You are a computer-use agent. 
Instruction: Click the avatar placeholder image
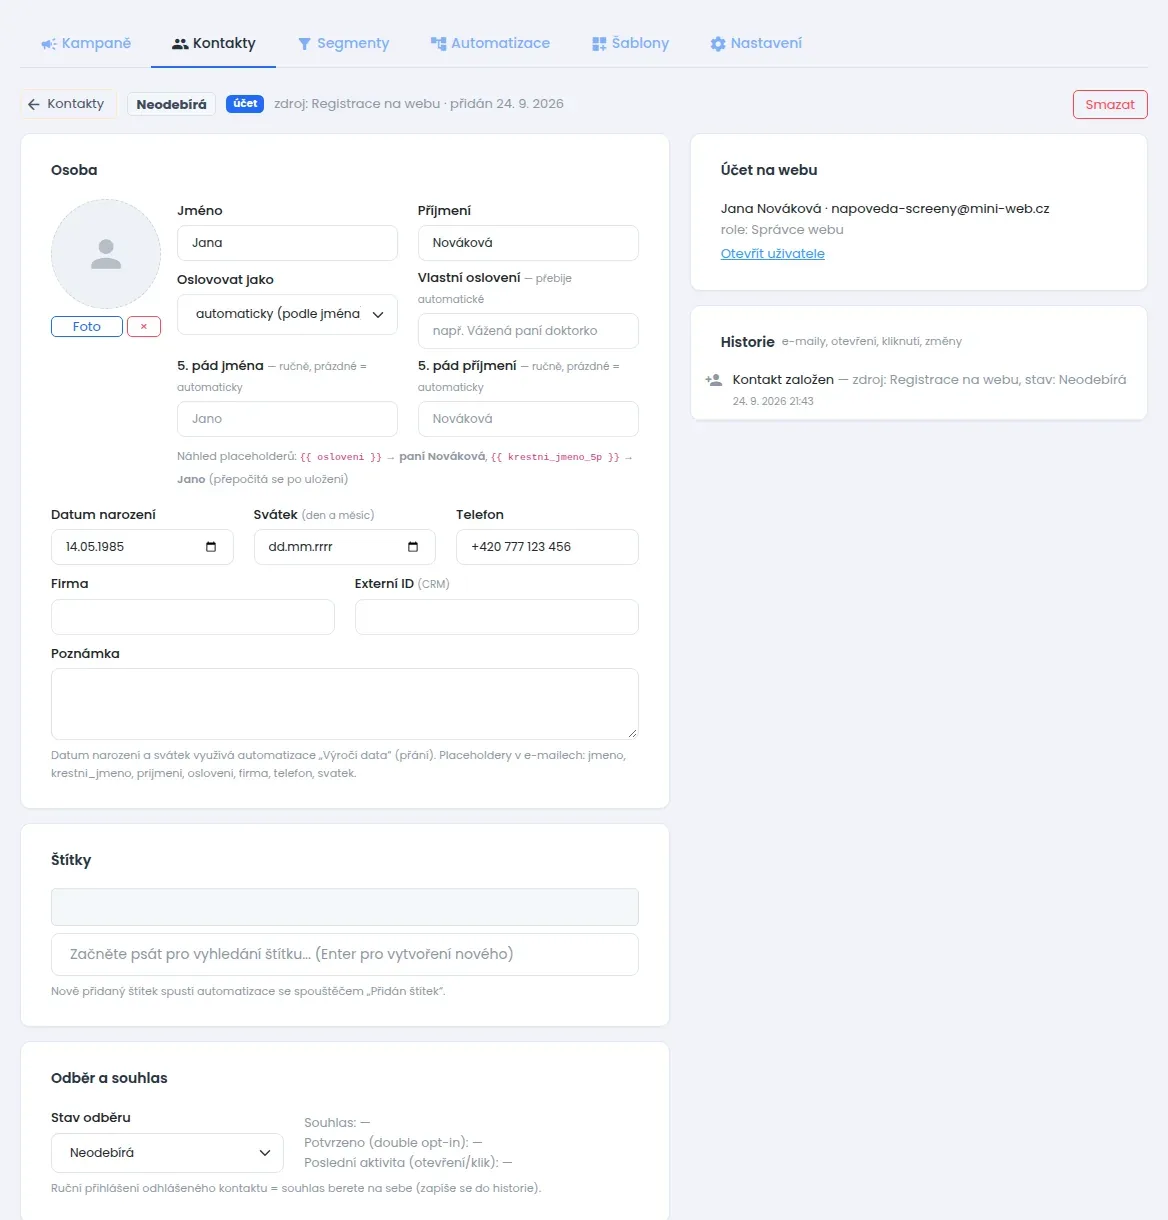pyautogui.click(x=106, y=254)
